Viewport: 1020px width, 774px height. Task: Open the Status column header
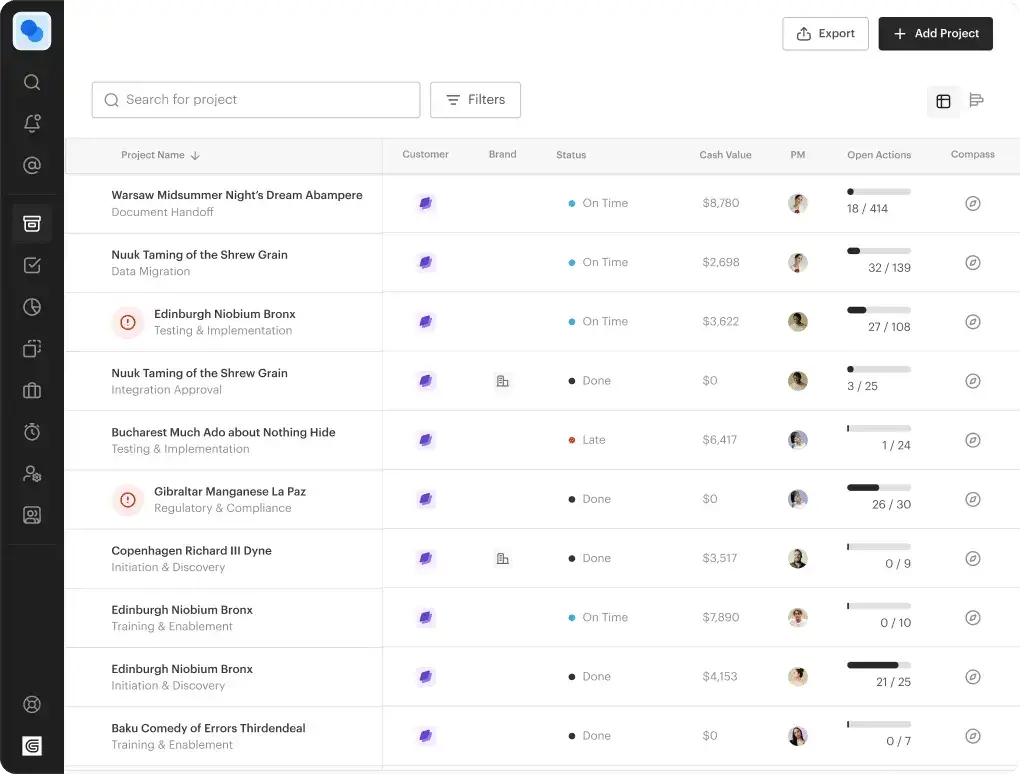tap(571, 155)
